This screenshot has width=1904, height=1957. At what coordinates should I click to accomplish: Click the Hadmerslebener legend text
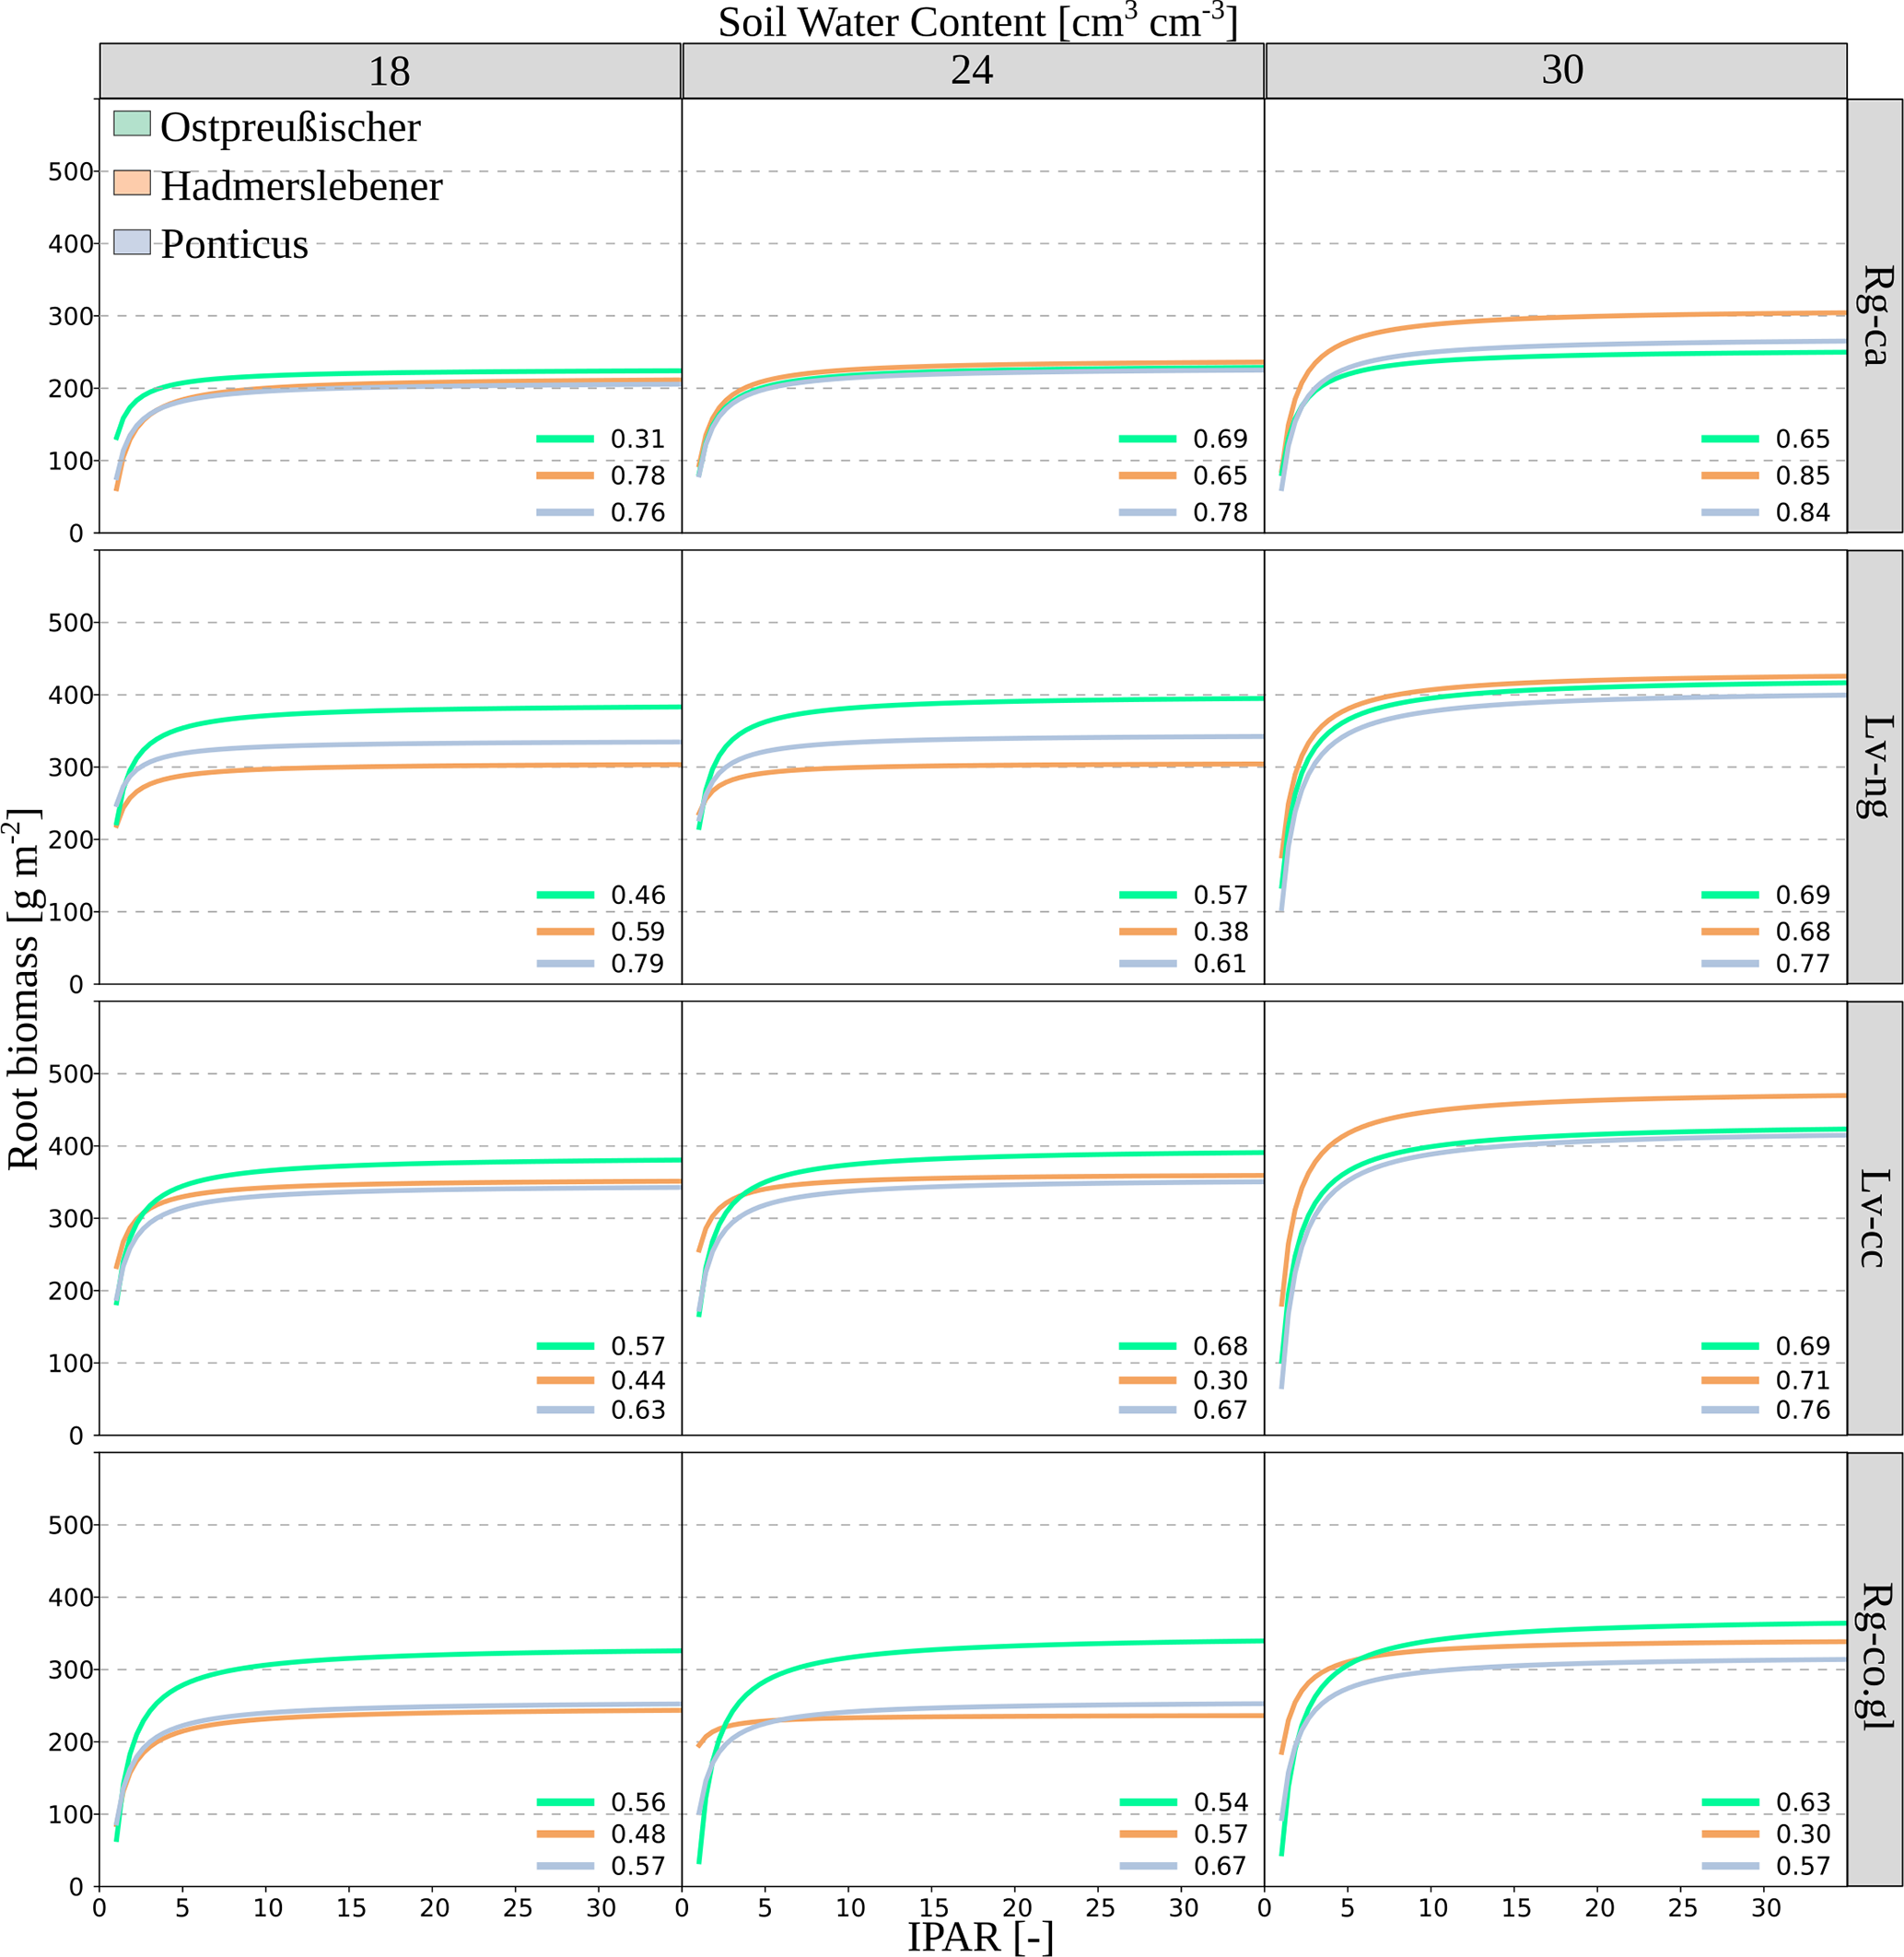click(x=301, y=186)
